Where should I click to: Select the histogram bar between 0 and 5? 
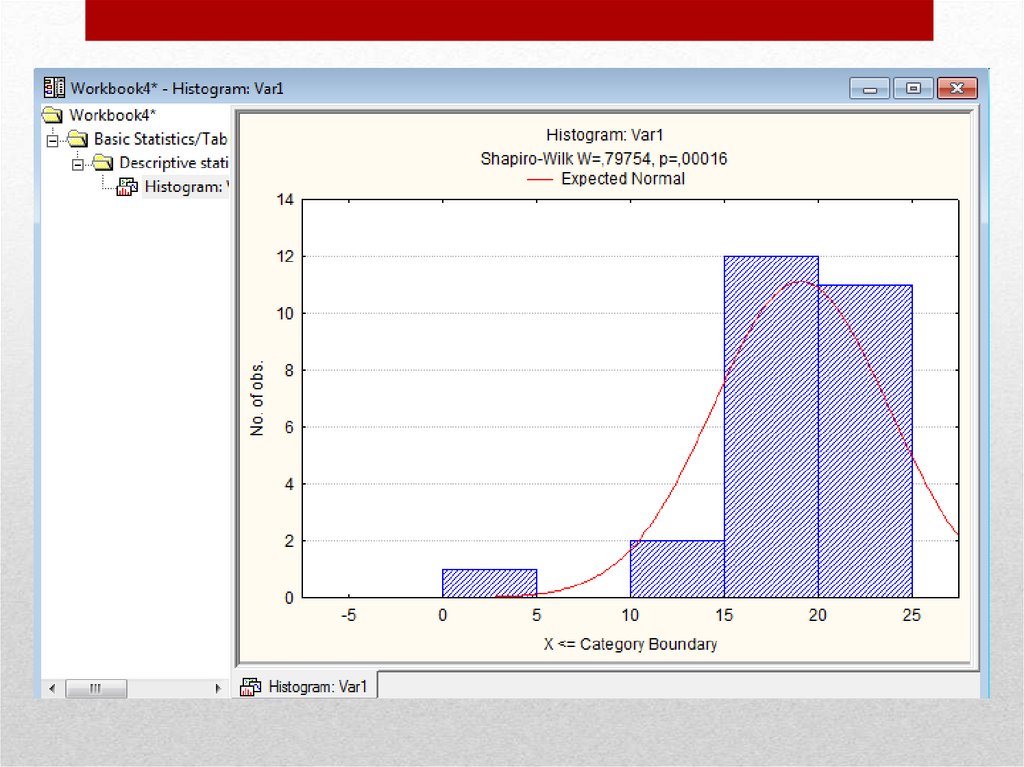(490, 583)
